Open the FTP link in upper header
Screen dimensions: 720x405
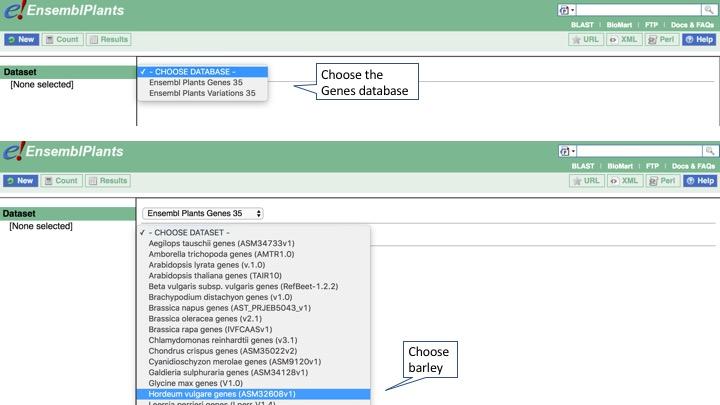coord(651,25)
